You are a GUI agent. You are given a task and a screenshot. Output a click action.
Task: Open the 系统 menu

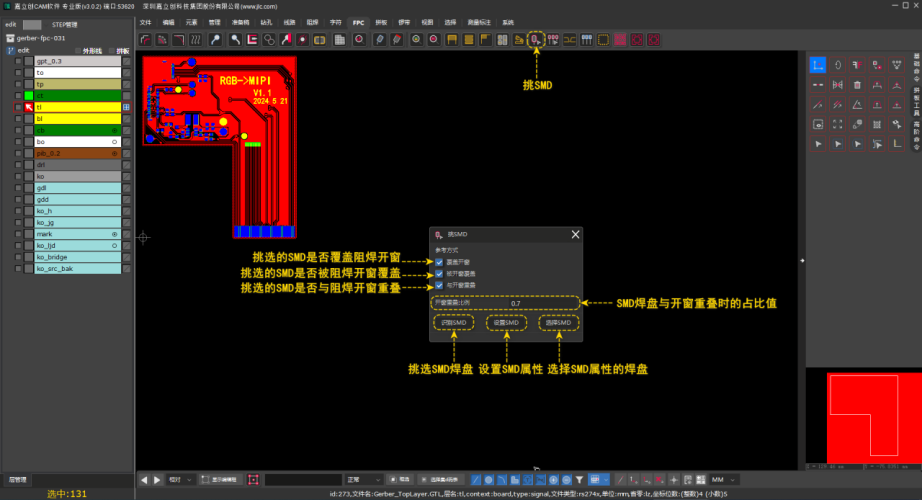click(x=508, y=23)
